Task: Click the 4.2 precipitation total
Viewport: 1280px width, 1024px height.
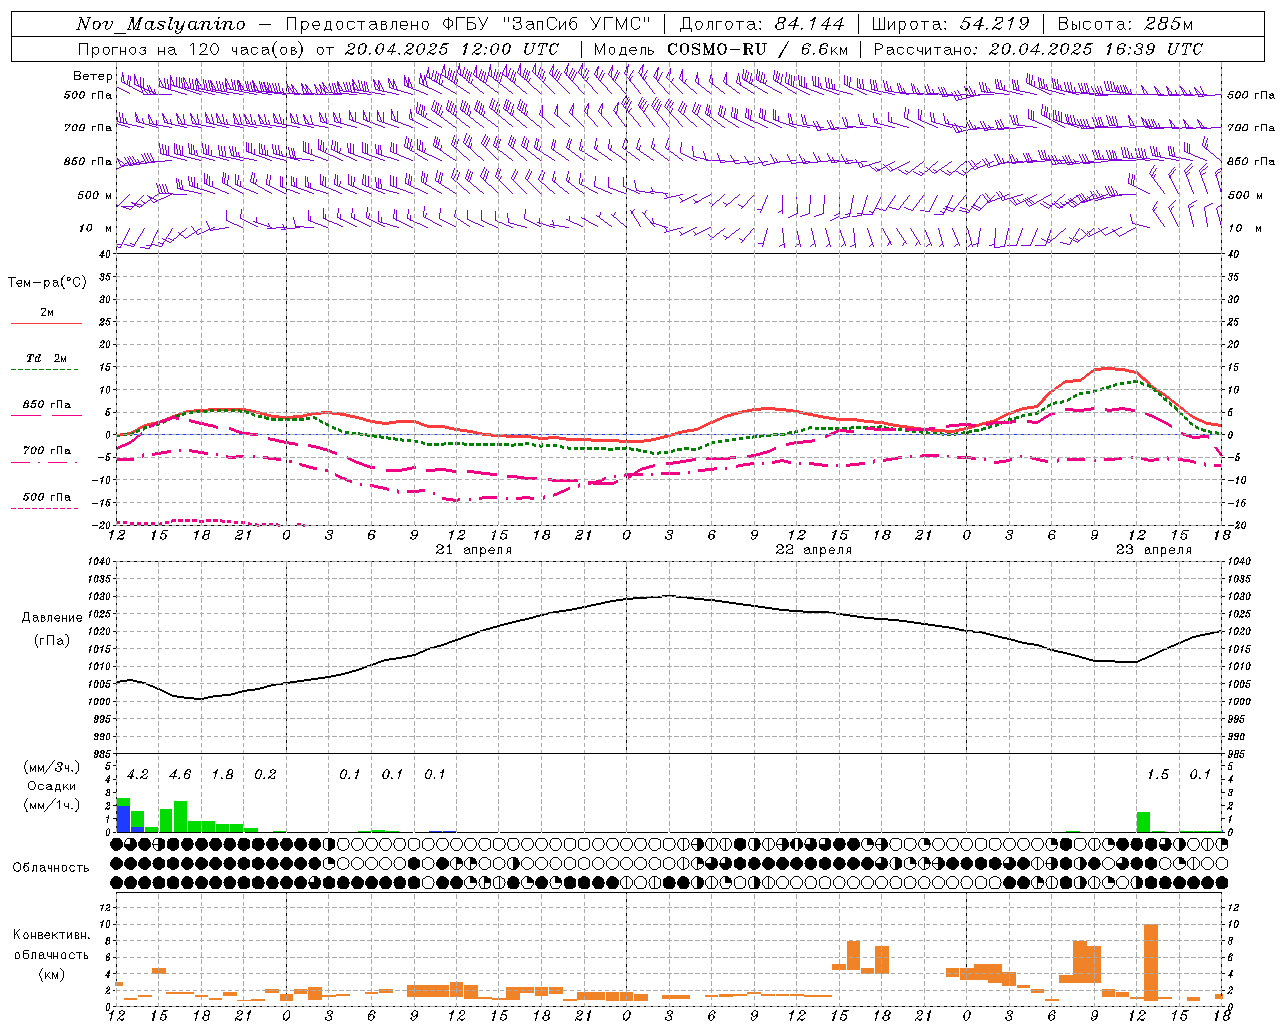Action: (138, 774)
